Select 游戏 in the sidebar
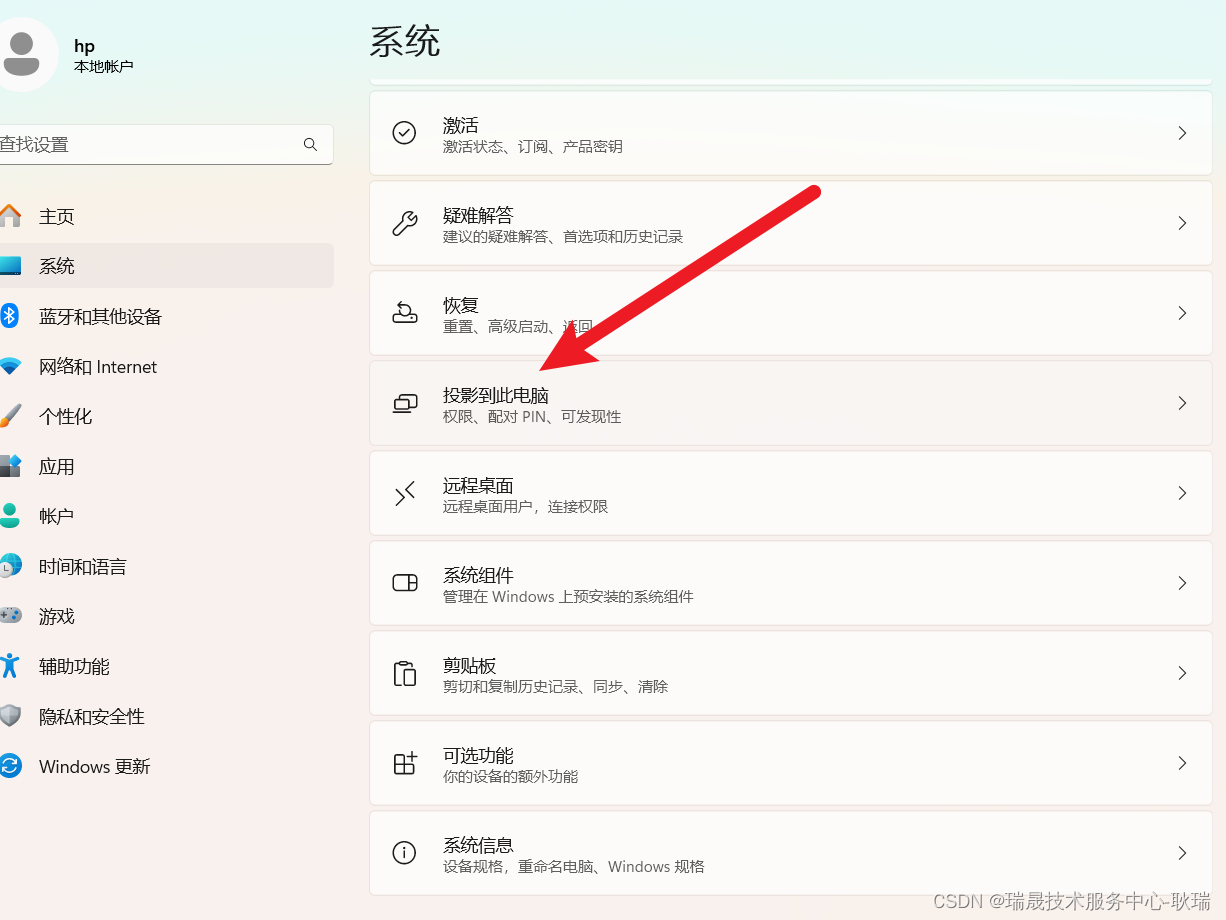Viewport: 1226px width, 920px height. tap(166, 616)
